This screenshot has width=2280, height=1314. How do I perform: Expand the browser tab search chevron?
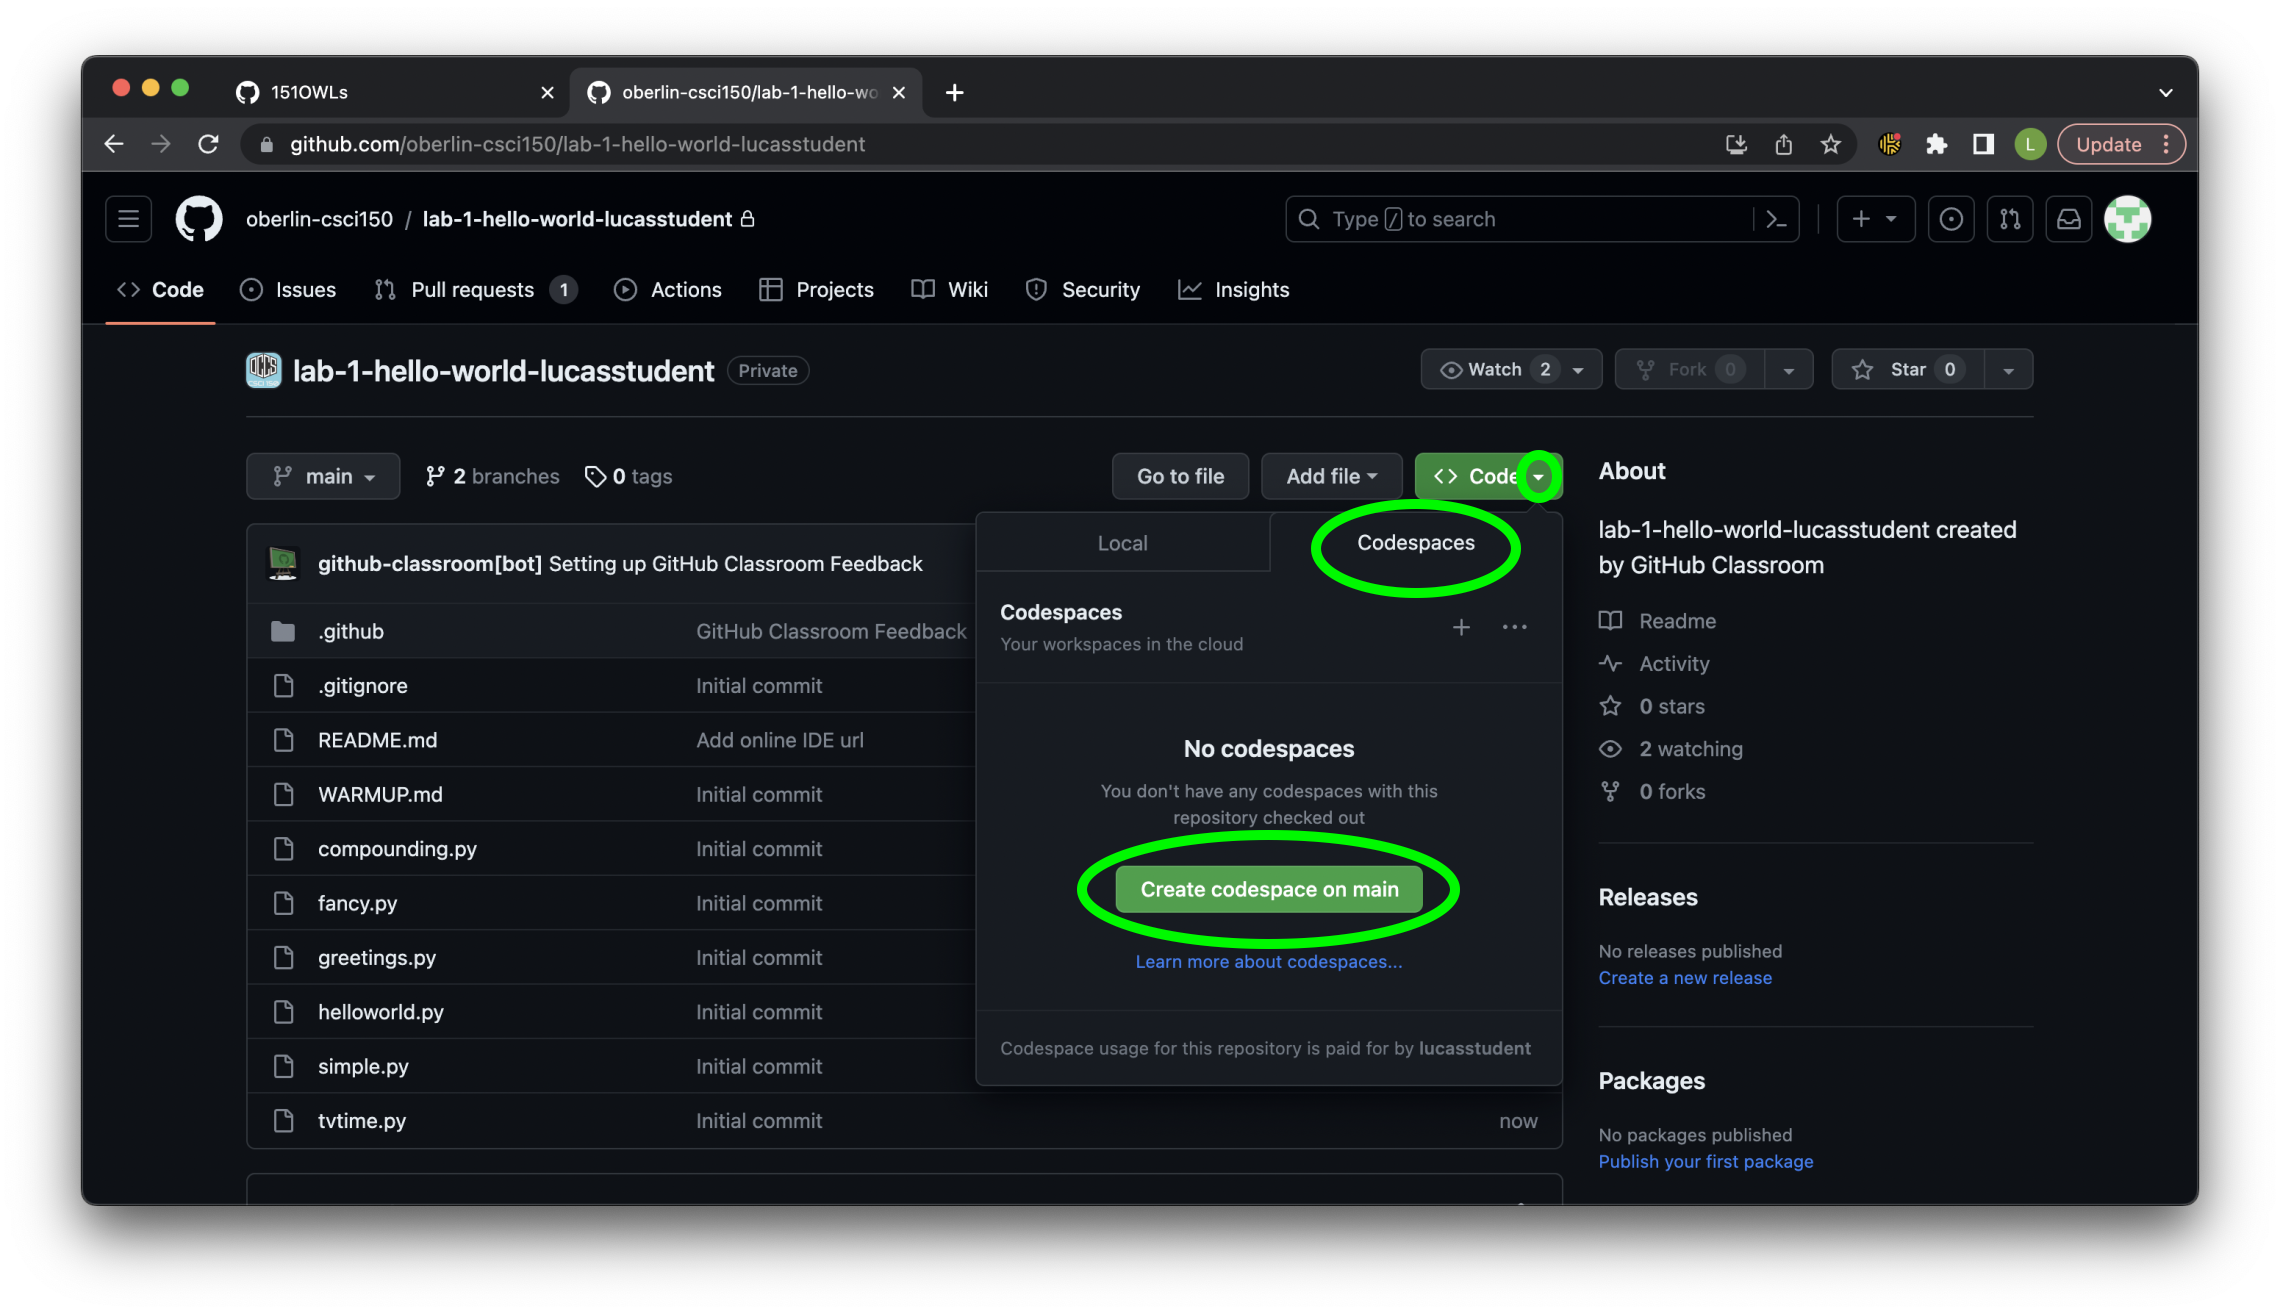2166,92
